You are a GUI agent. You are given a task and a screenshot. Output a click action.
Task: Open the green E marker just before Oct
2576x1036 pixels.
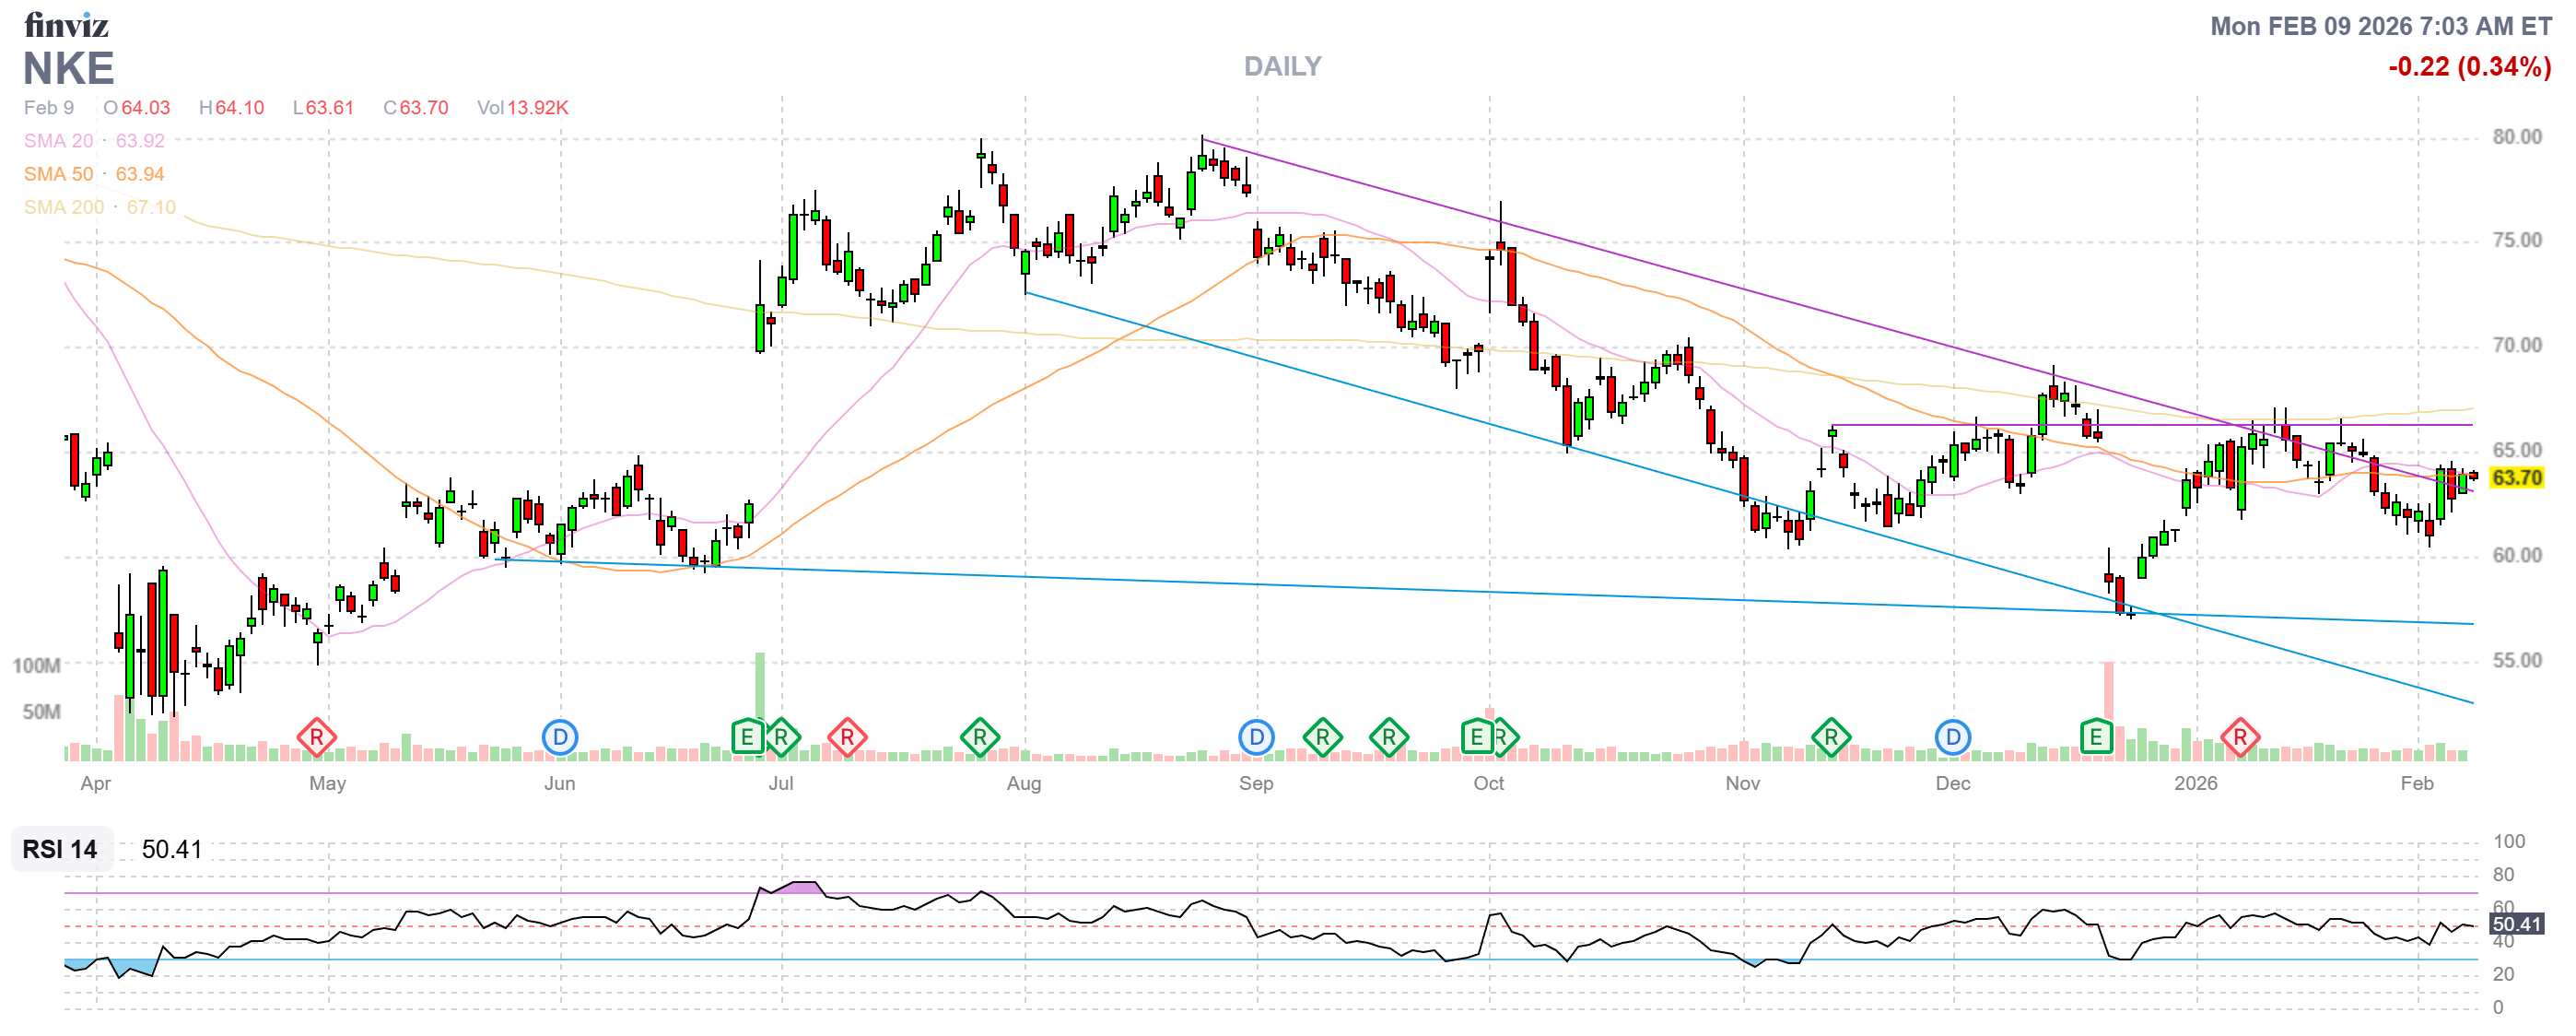[1476, 738]
